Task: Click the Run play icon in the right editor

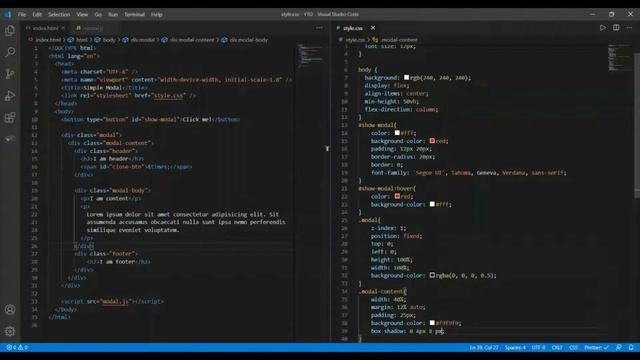Action: (x=602, y=28)
